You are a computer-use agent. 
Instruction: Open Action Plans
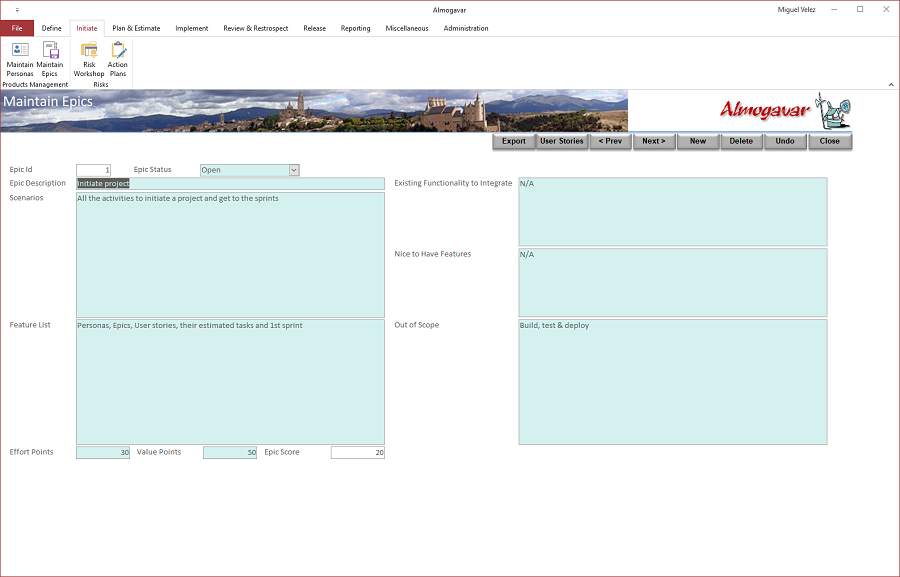point(118,59)
